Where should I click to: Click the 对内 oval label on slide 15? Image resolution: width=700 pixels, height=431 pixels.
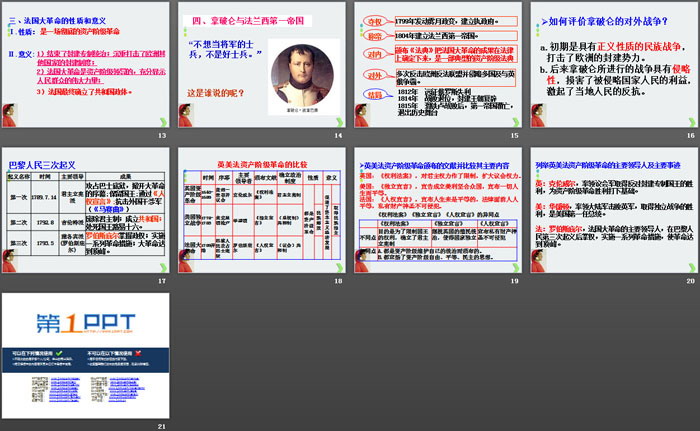[375, 54]
